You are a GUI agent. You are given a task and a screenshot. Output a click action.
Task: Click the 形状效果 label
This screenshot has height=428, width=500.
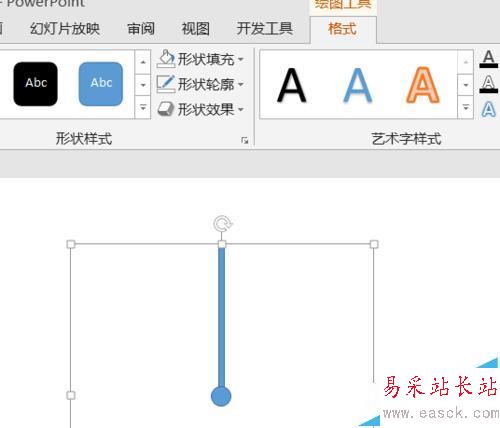(206, 109)
